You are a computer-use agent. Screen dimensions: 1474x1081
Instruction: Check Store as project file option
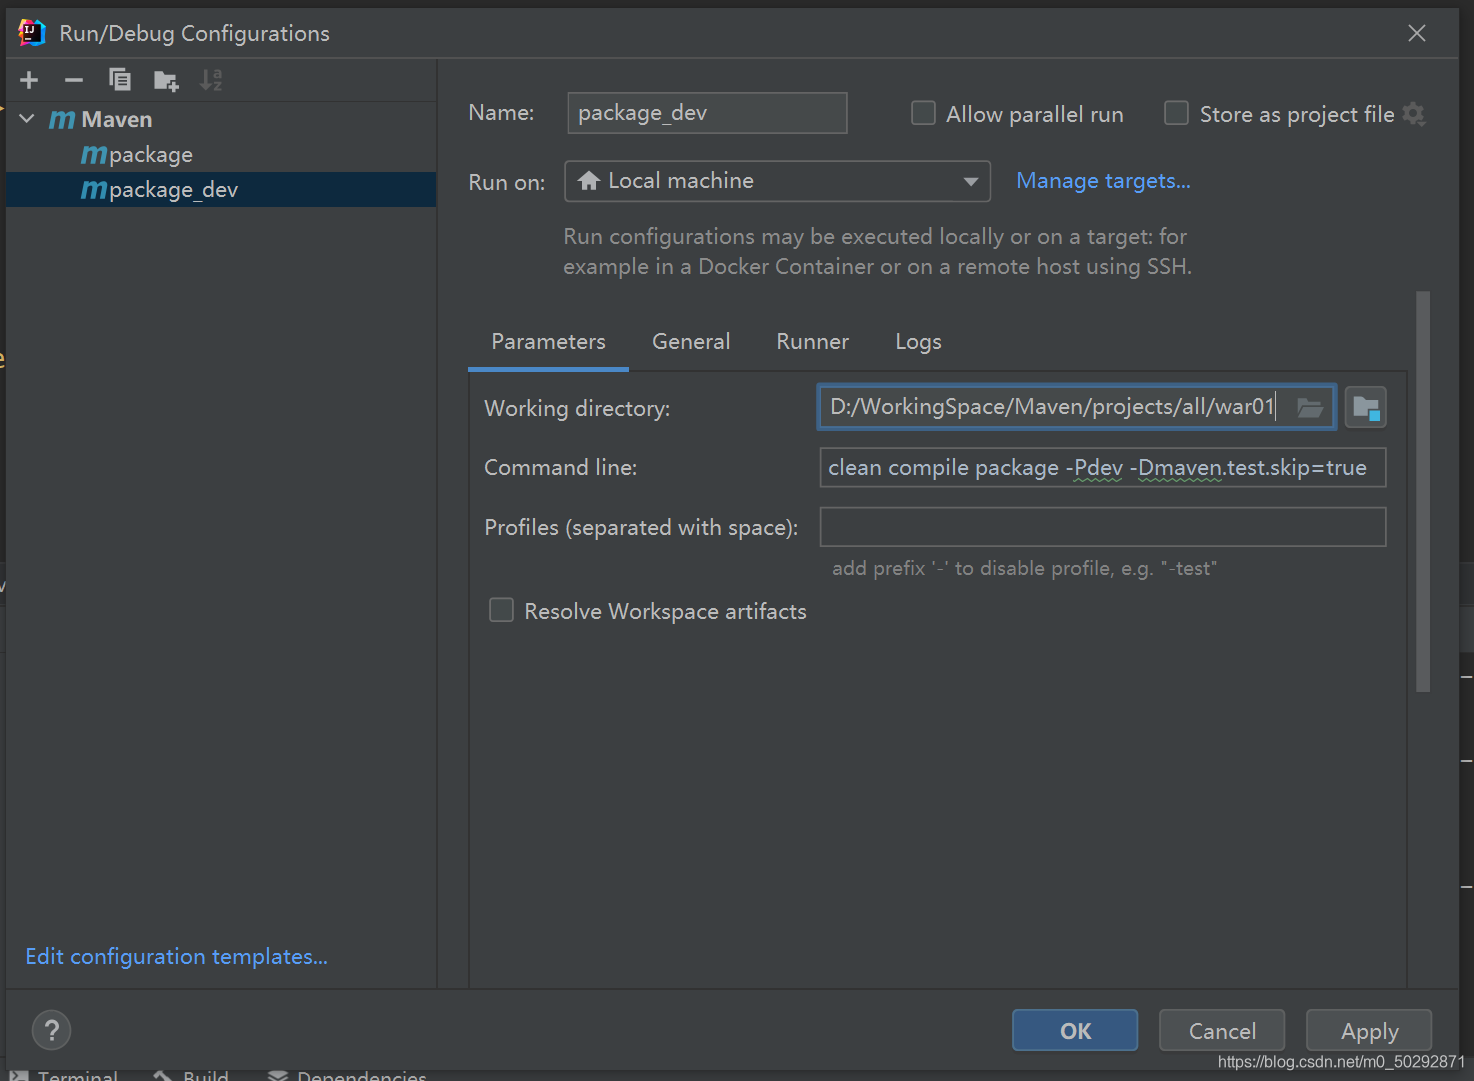(x=1176, y=113)
